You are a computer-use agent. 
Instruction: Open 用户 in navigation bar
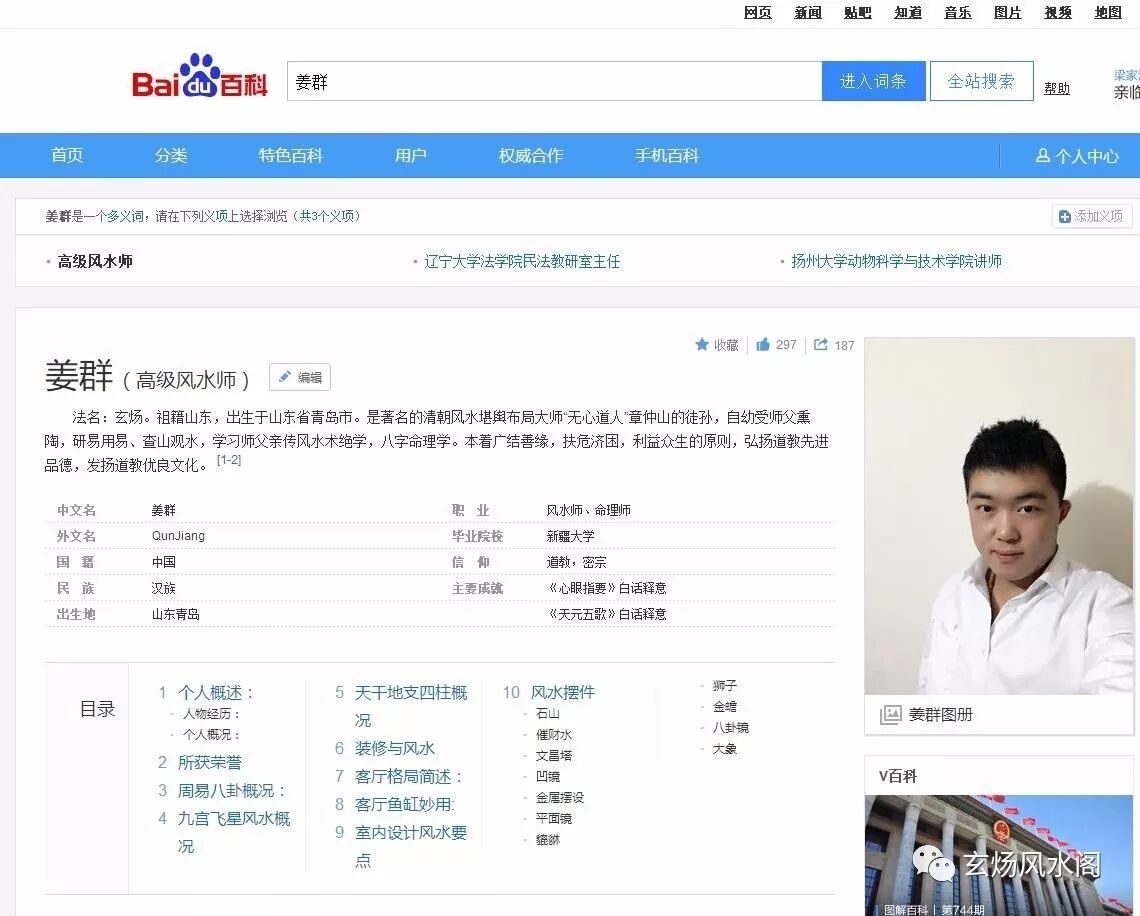pos(411,155)
